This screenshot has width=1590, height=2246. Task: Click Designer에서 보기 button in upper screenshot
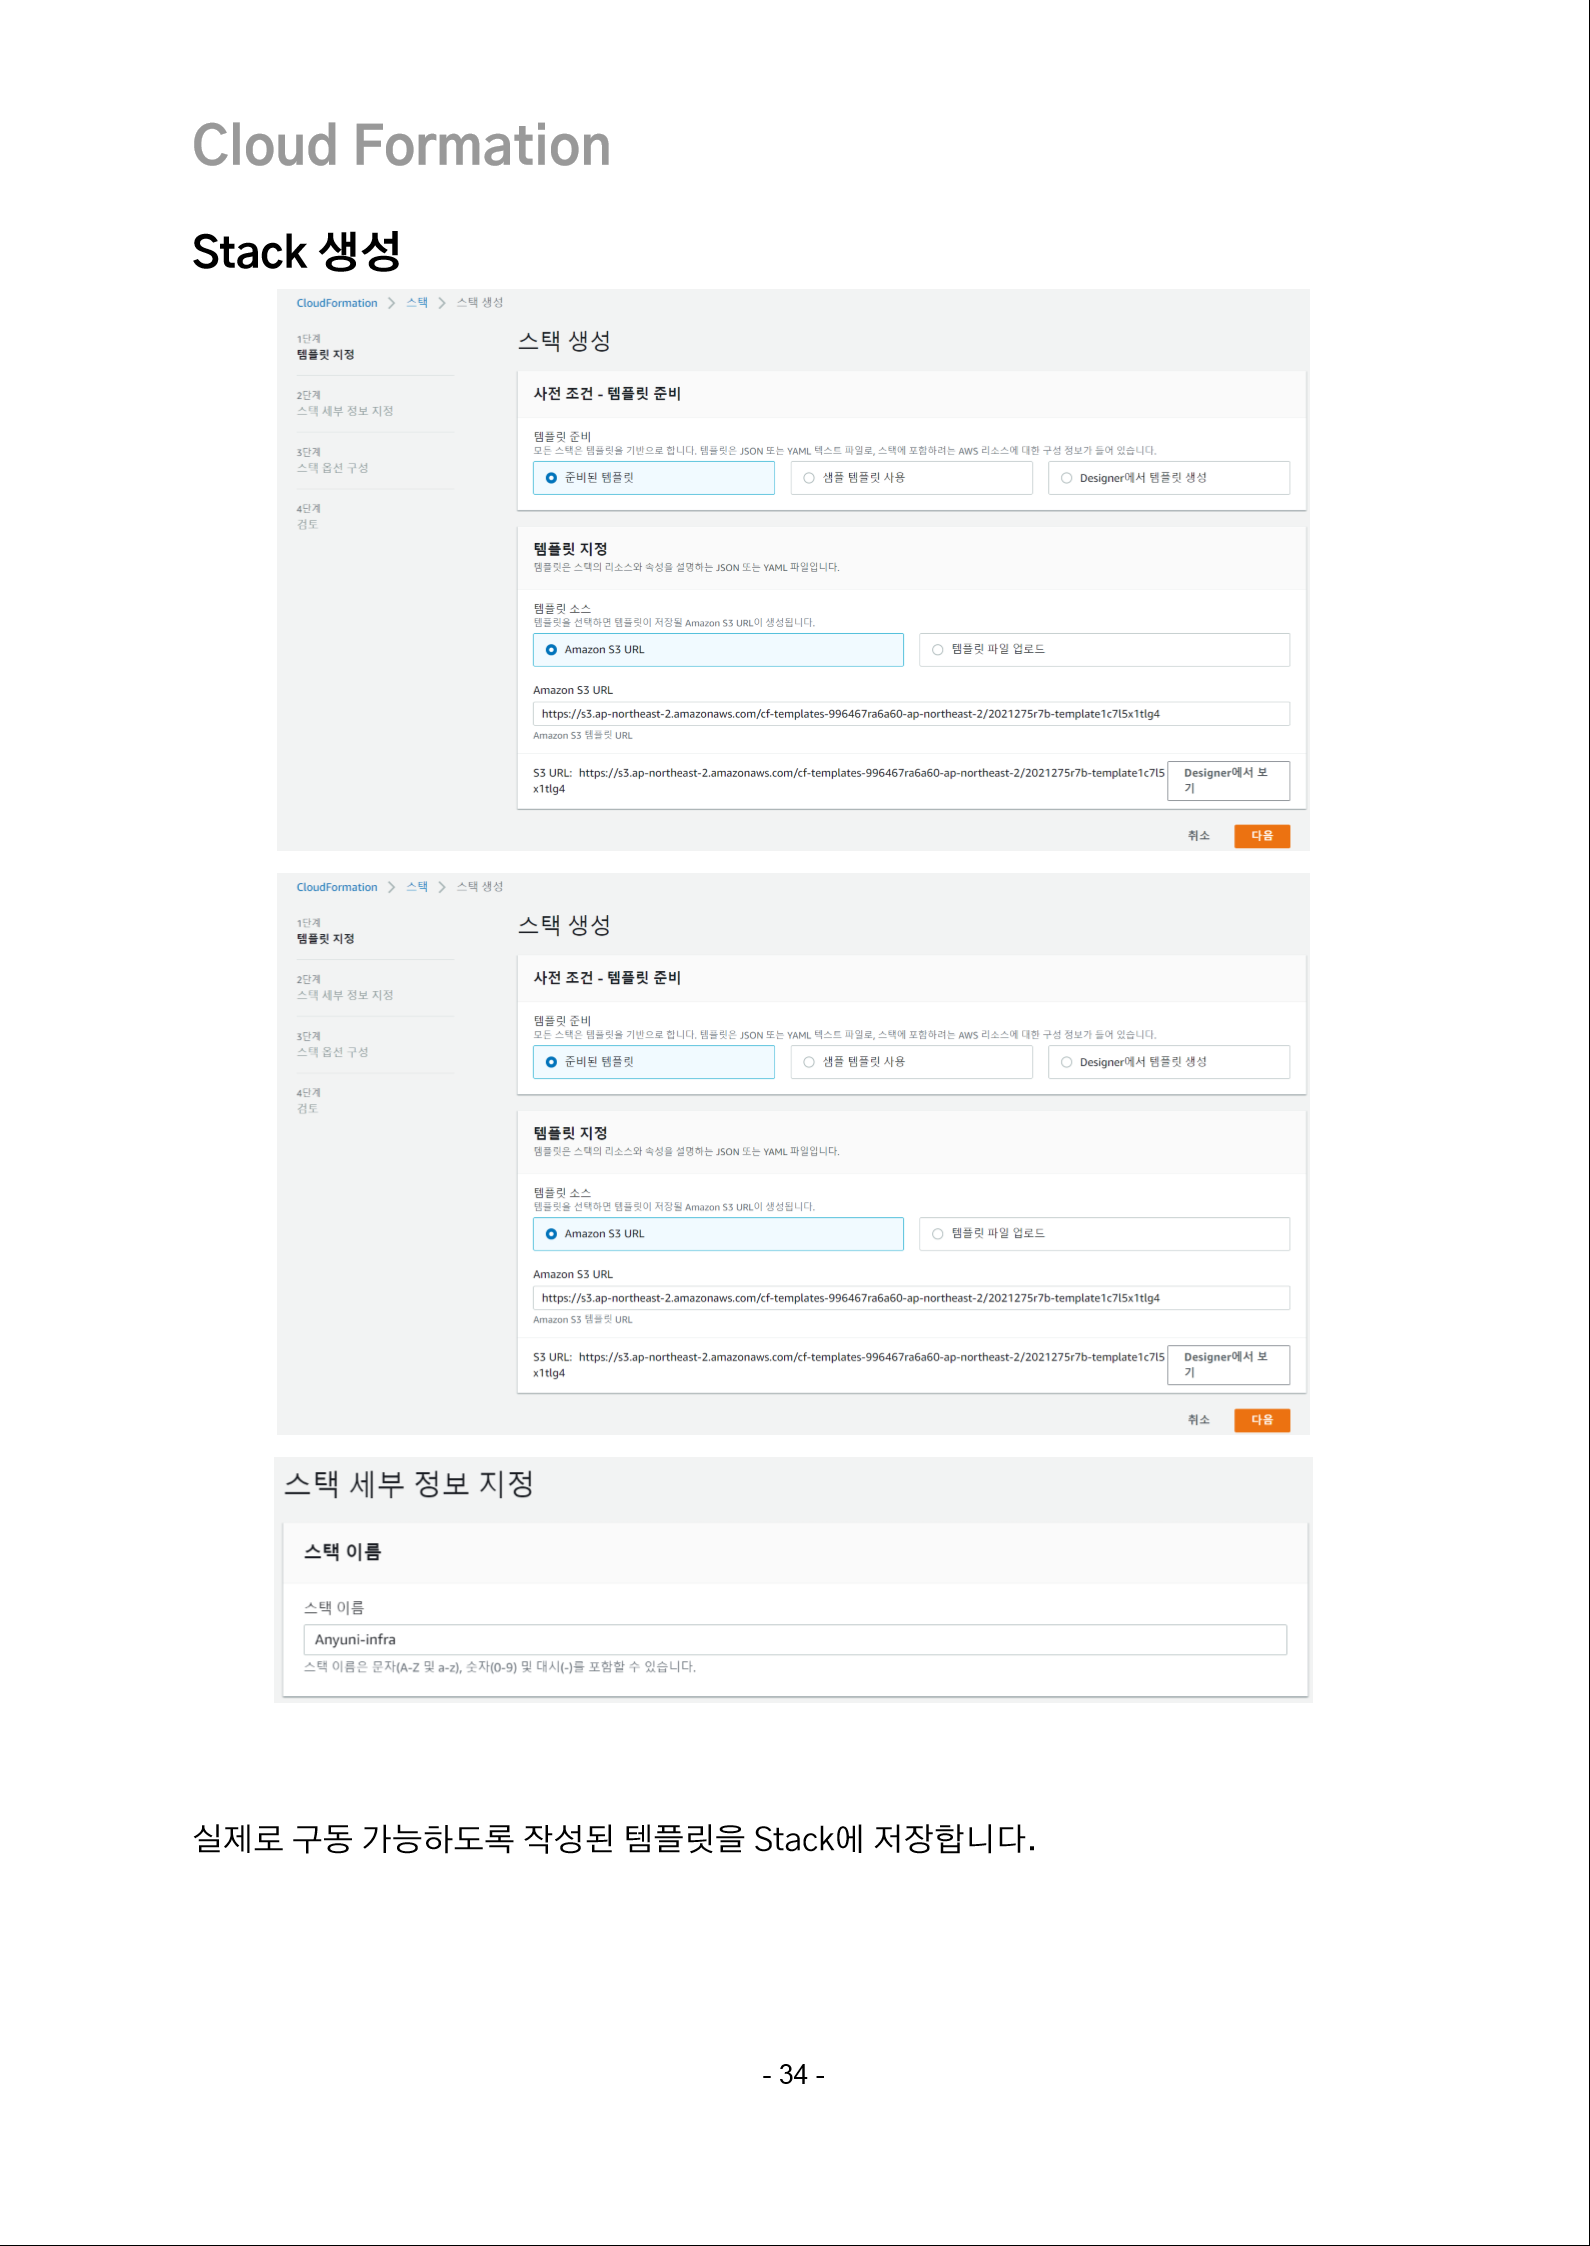point(1228,781)
